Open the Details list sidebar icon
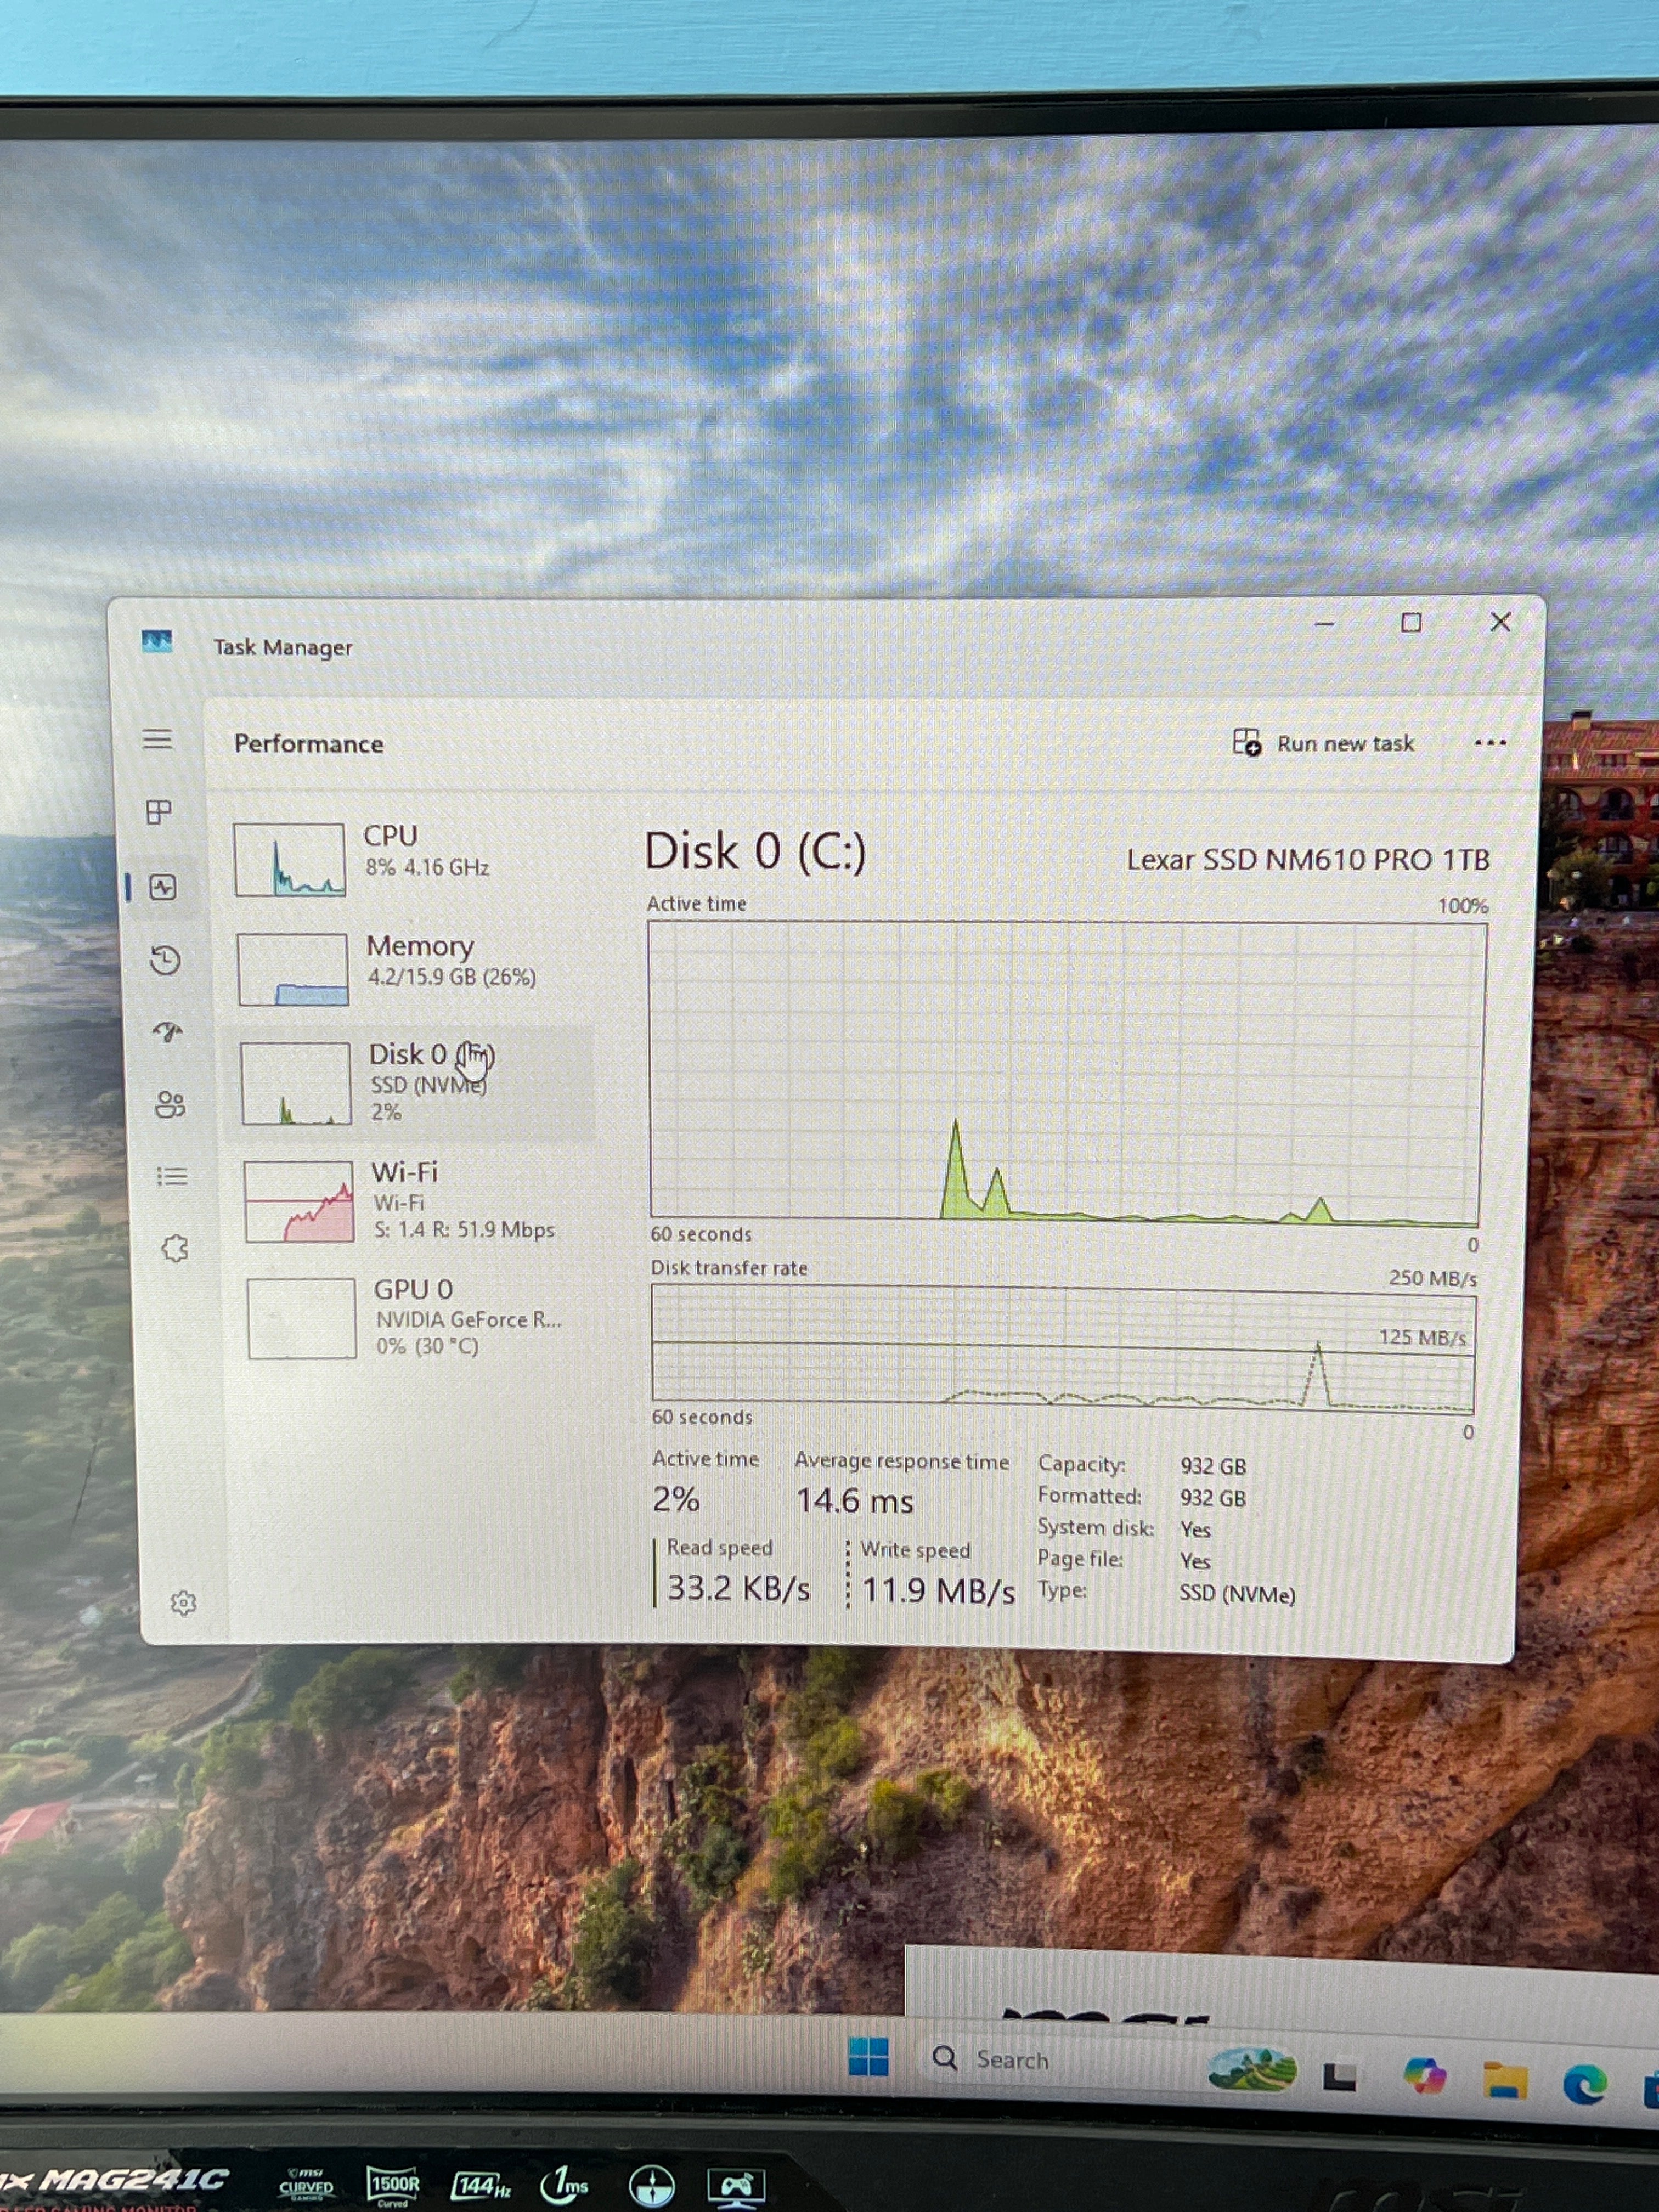Image resolution: width=1659 pixels, height=2212 pixels. [x=172, y=1176]
